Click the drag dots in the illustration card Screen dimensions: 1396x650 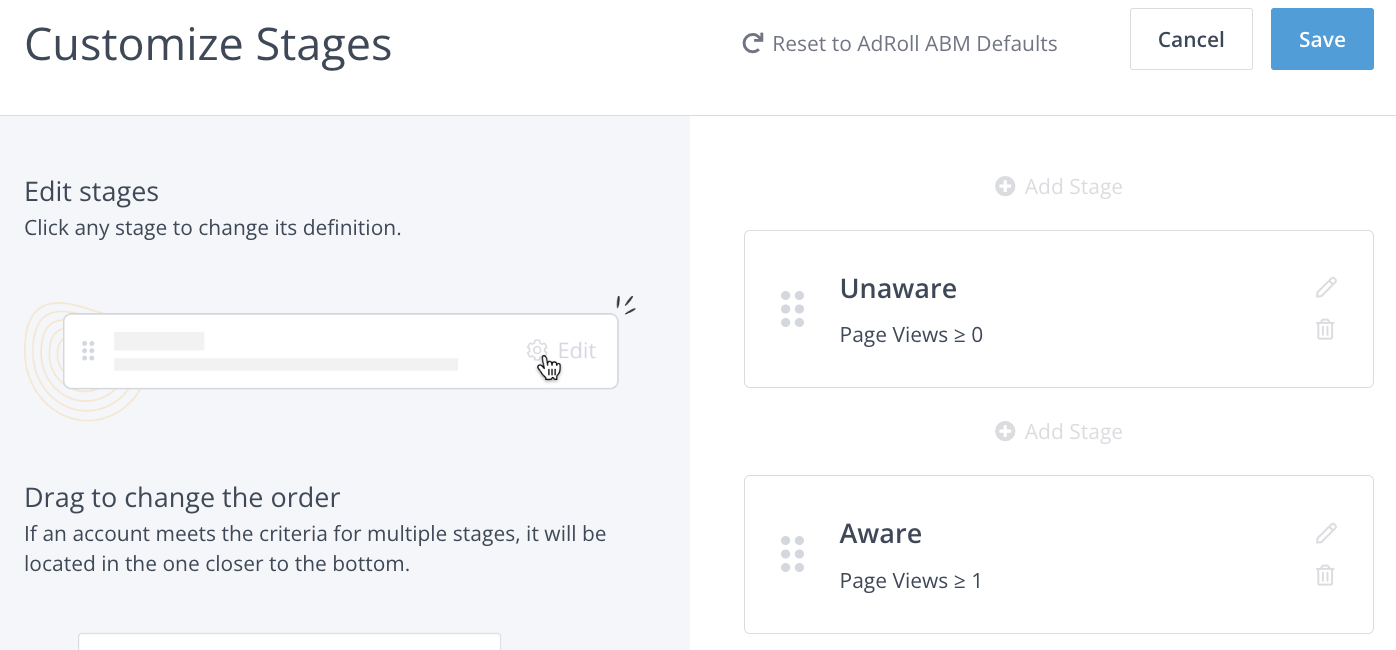(x=88, y=350)
